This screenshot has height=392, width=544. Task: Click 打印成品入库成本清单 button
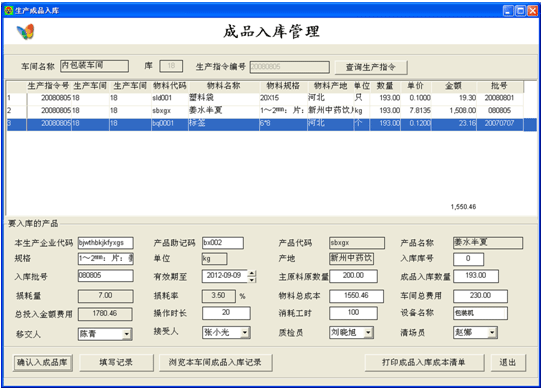tap(424, 363)
